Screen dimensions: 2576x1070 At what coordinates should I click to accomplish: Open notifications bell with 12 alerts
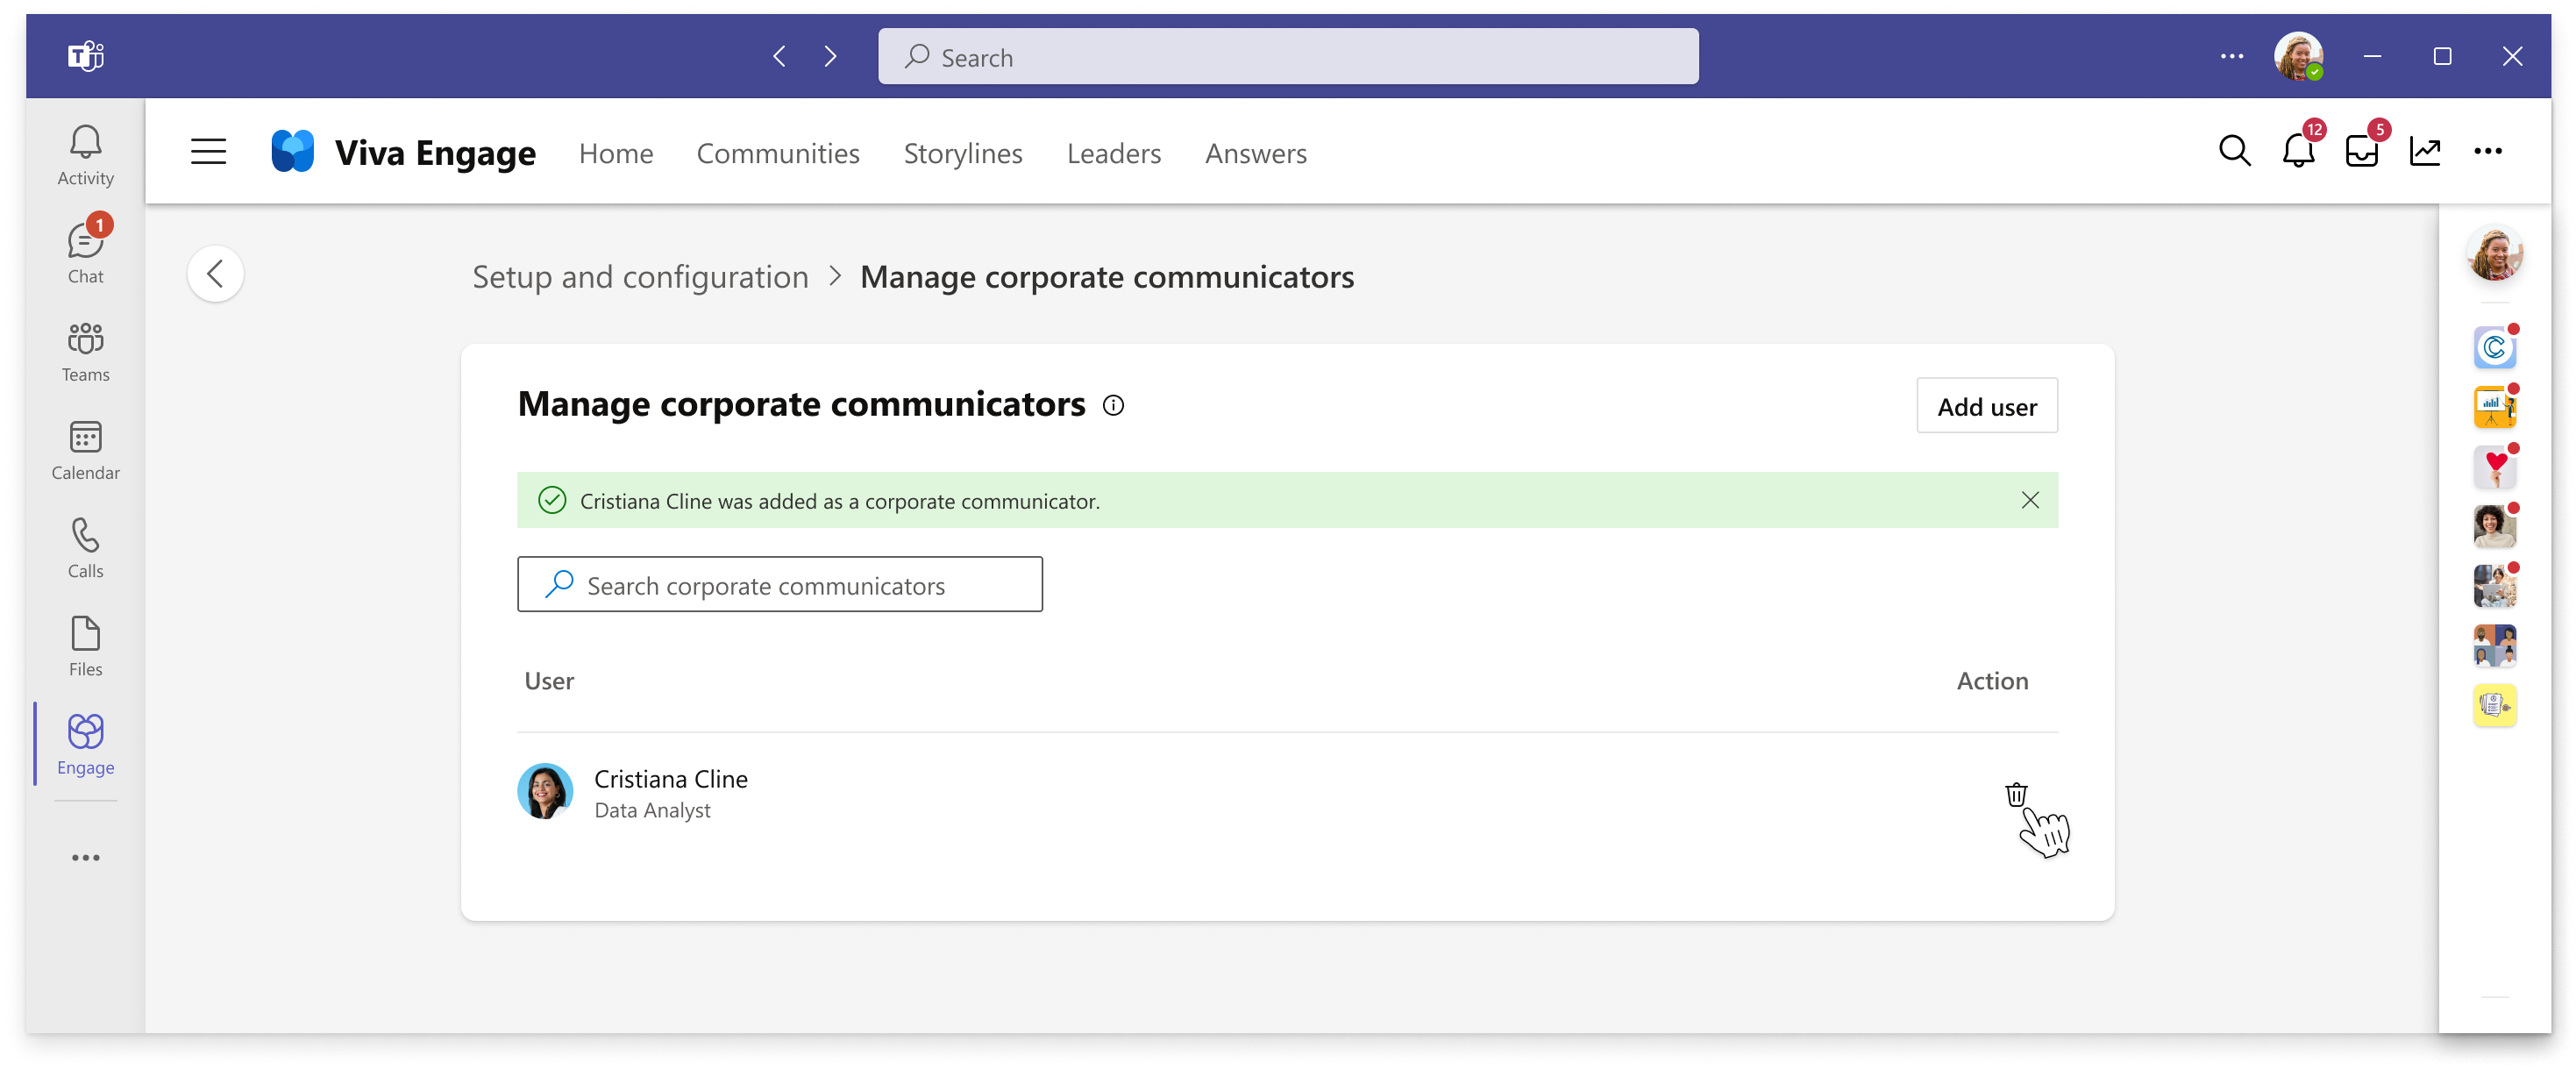point(2299,149)
